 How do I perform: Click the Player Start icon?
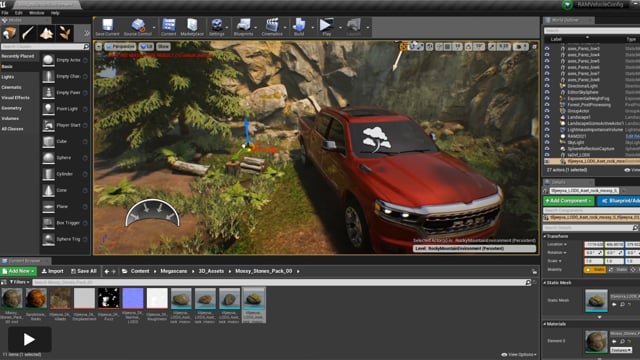tap(48, 125)
